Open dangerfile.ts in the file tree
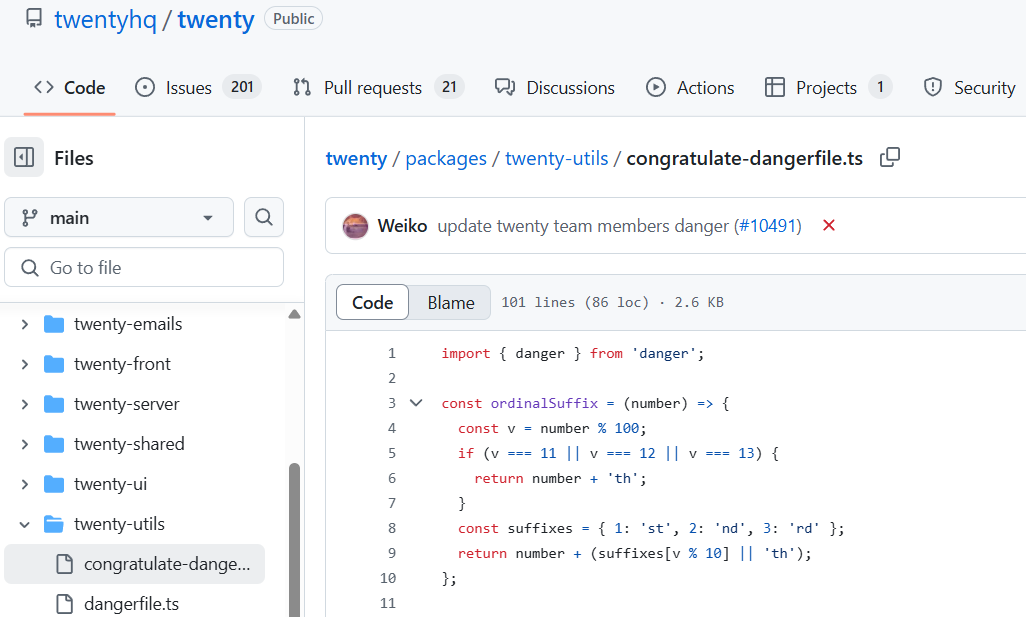1026x617 pixels. point(134,604)
